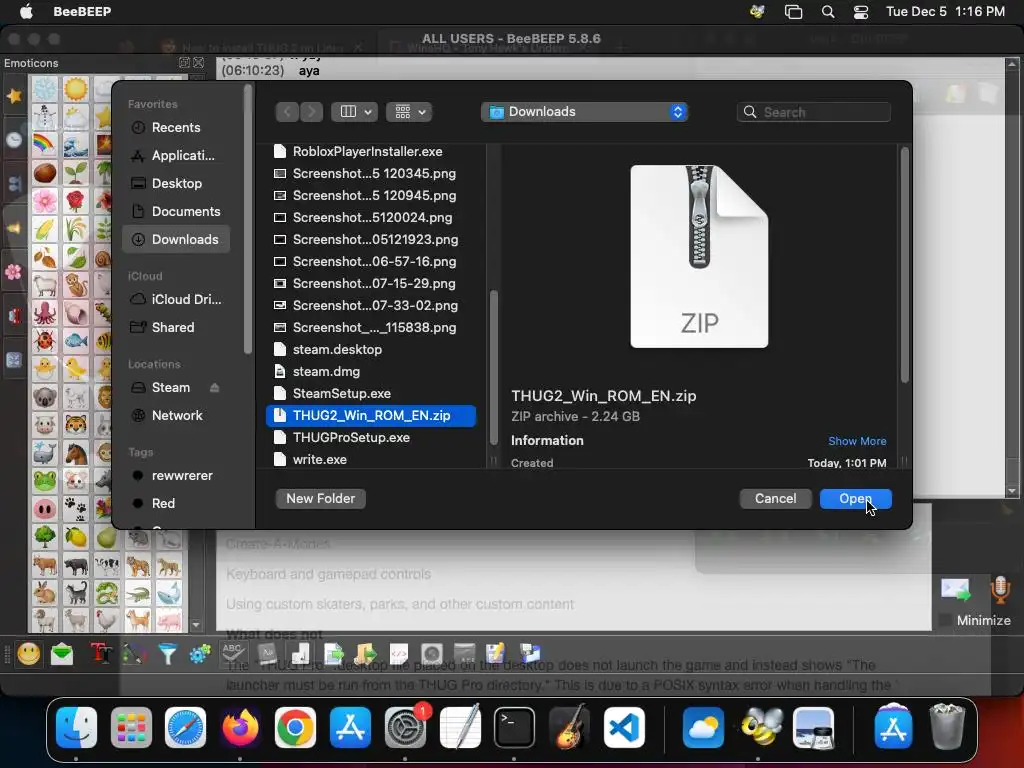Choose the Red tag
Screen dimensions: 1024x768
pyautogui.click(x=176, y=504)
